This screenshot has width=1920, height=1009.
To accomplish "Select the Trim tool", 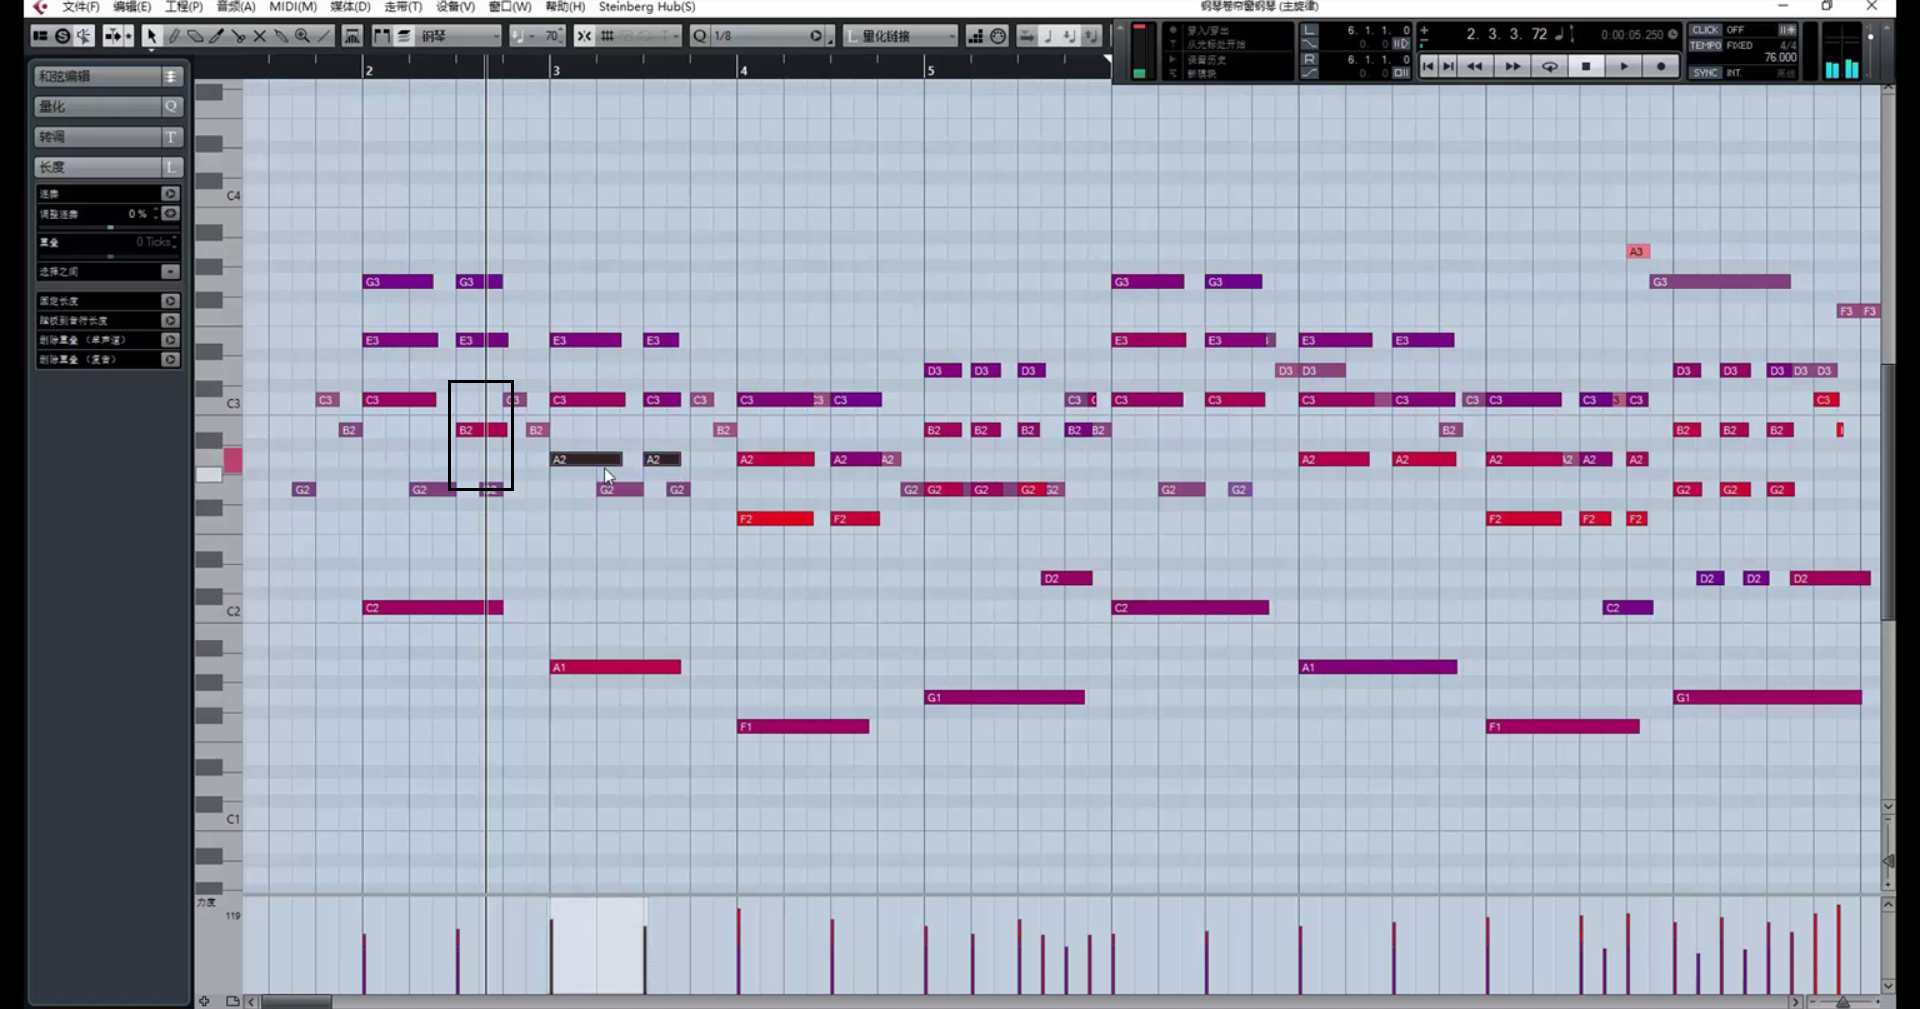I will [x=216, y=36].
